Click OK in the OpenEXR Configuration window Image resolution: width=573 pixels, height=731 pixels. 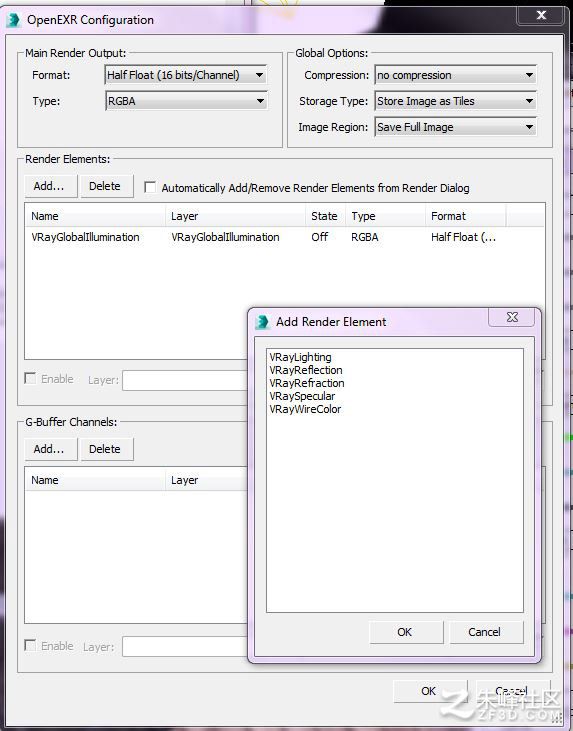[x=429, y=691]
